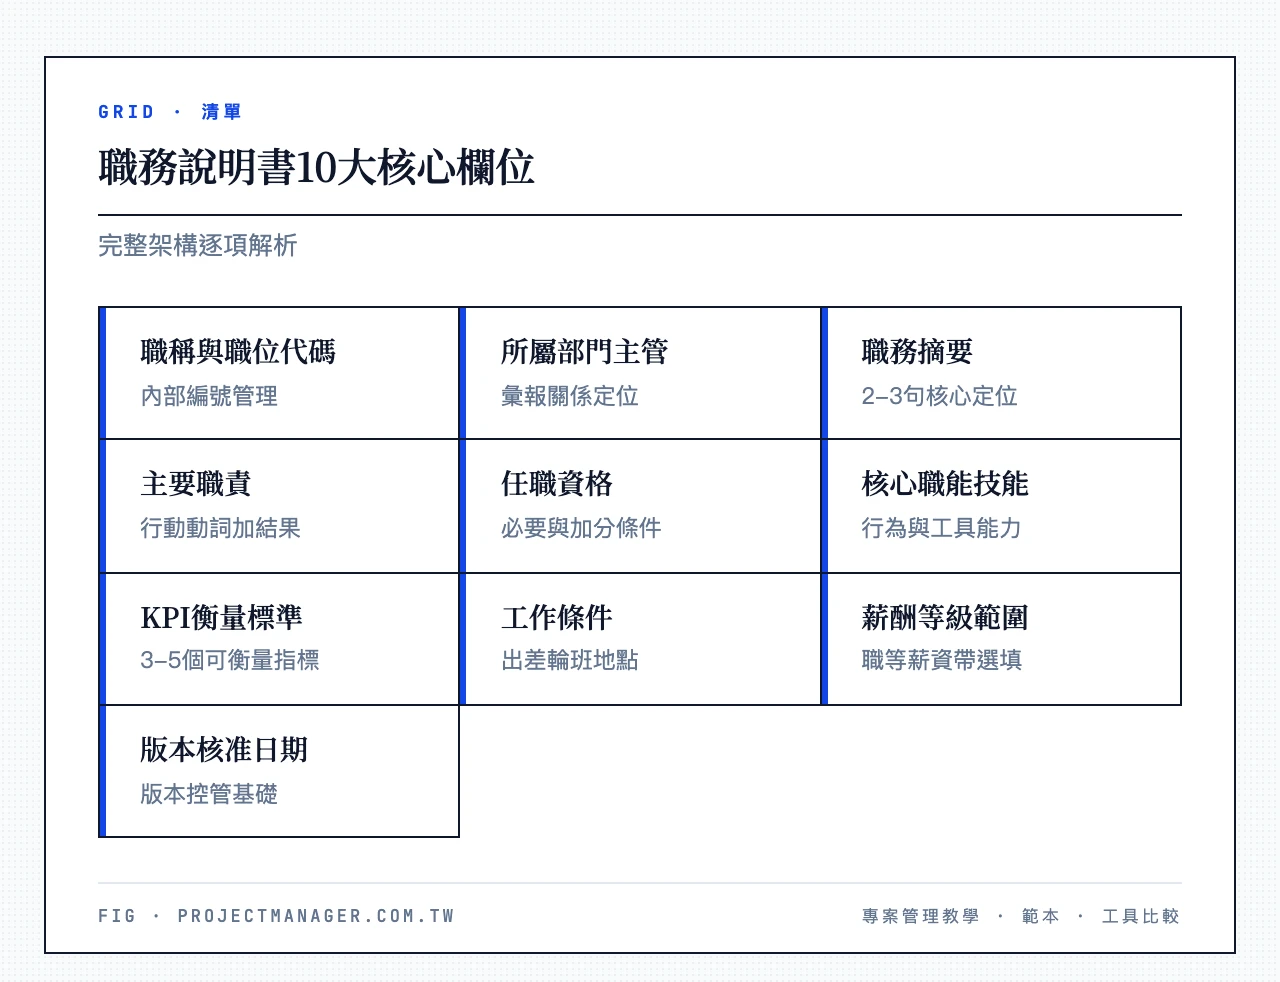Select the 專案管理教學 footer label

click(921, 916)
